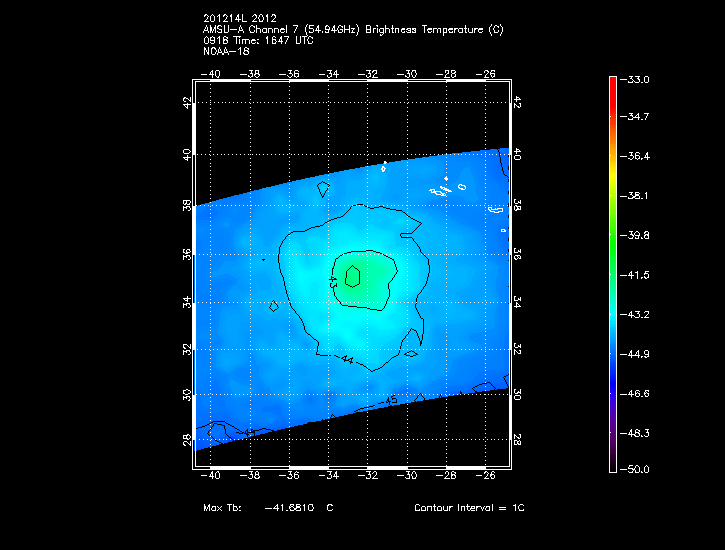This screenshot has width=725, height=550.
Task: Click the -44 contour label on the map
Action: pos(347,358)
